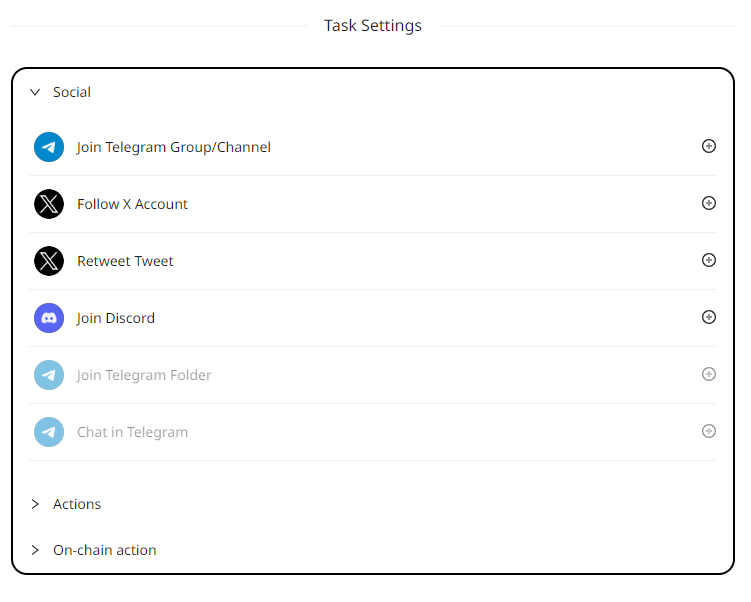Click the Telegram icon beside Join Telegram Group/Channel
The image size is (751, 602).
pyautogui.click(x=49, y=147)
